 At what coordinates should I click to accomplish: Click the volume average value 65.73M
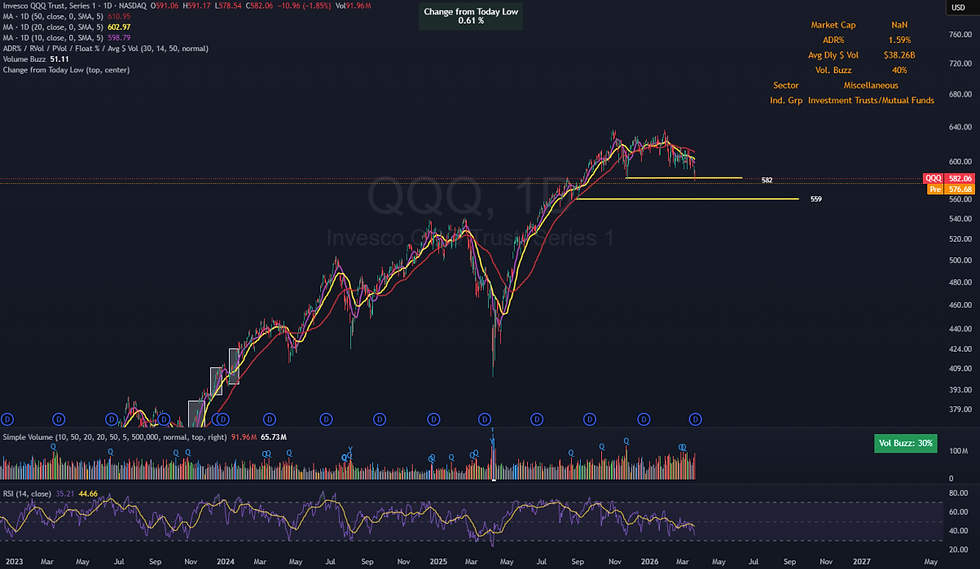274,437
